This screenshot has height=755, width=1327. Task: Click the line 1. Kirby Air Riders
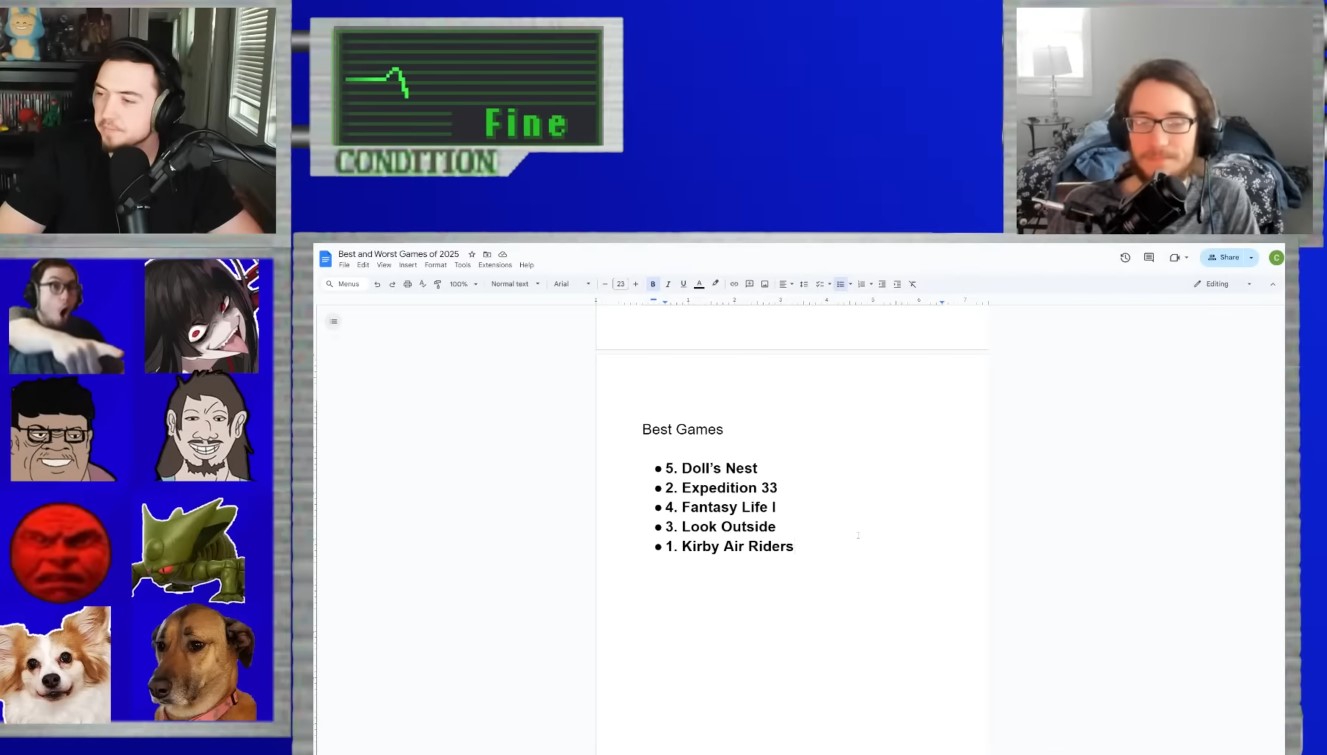[729, 546]
